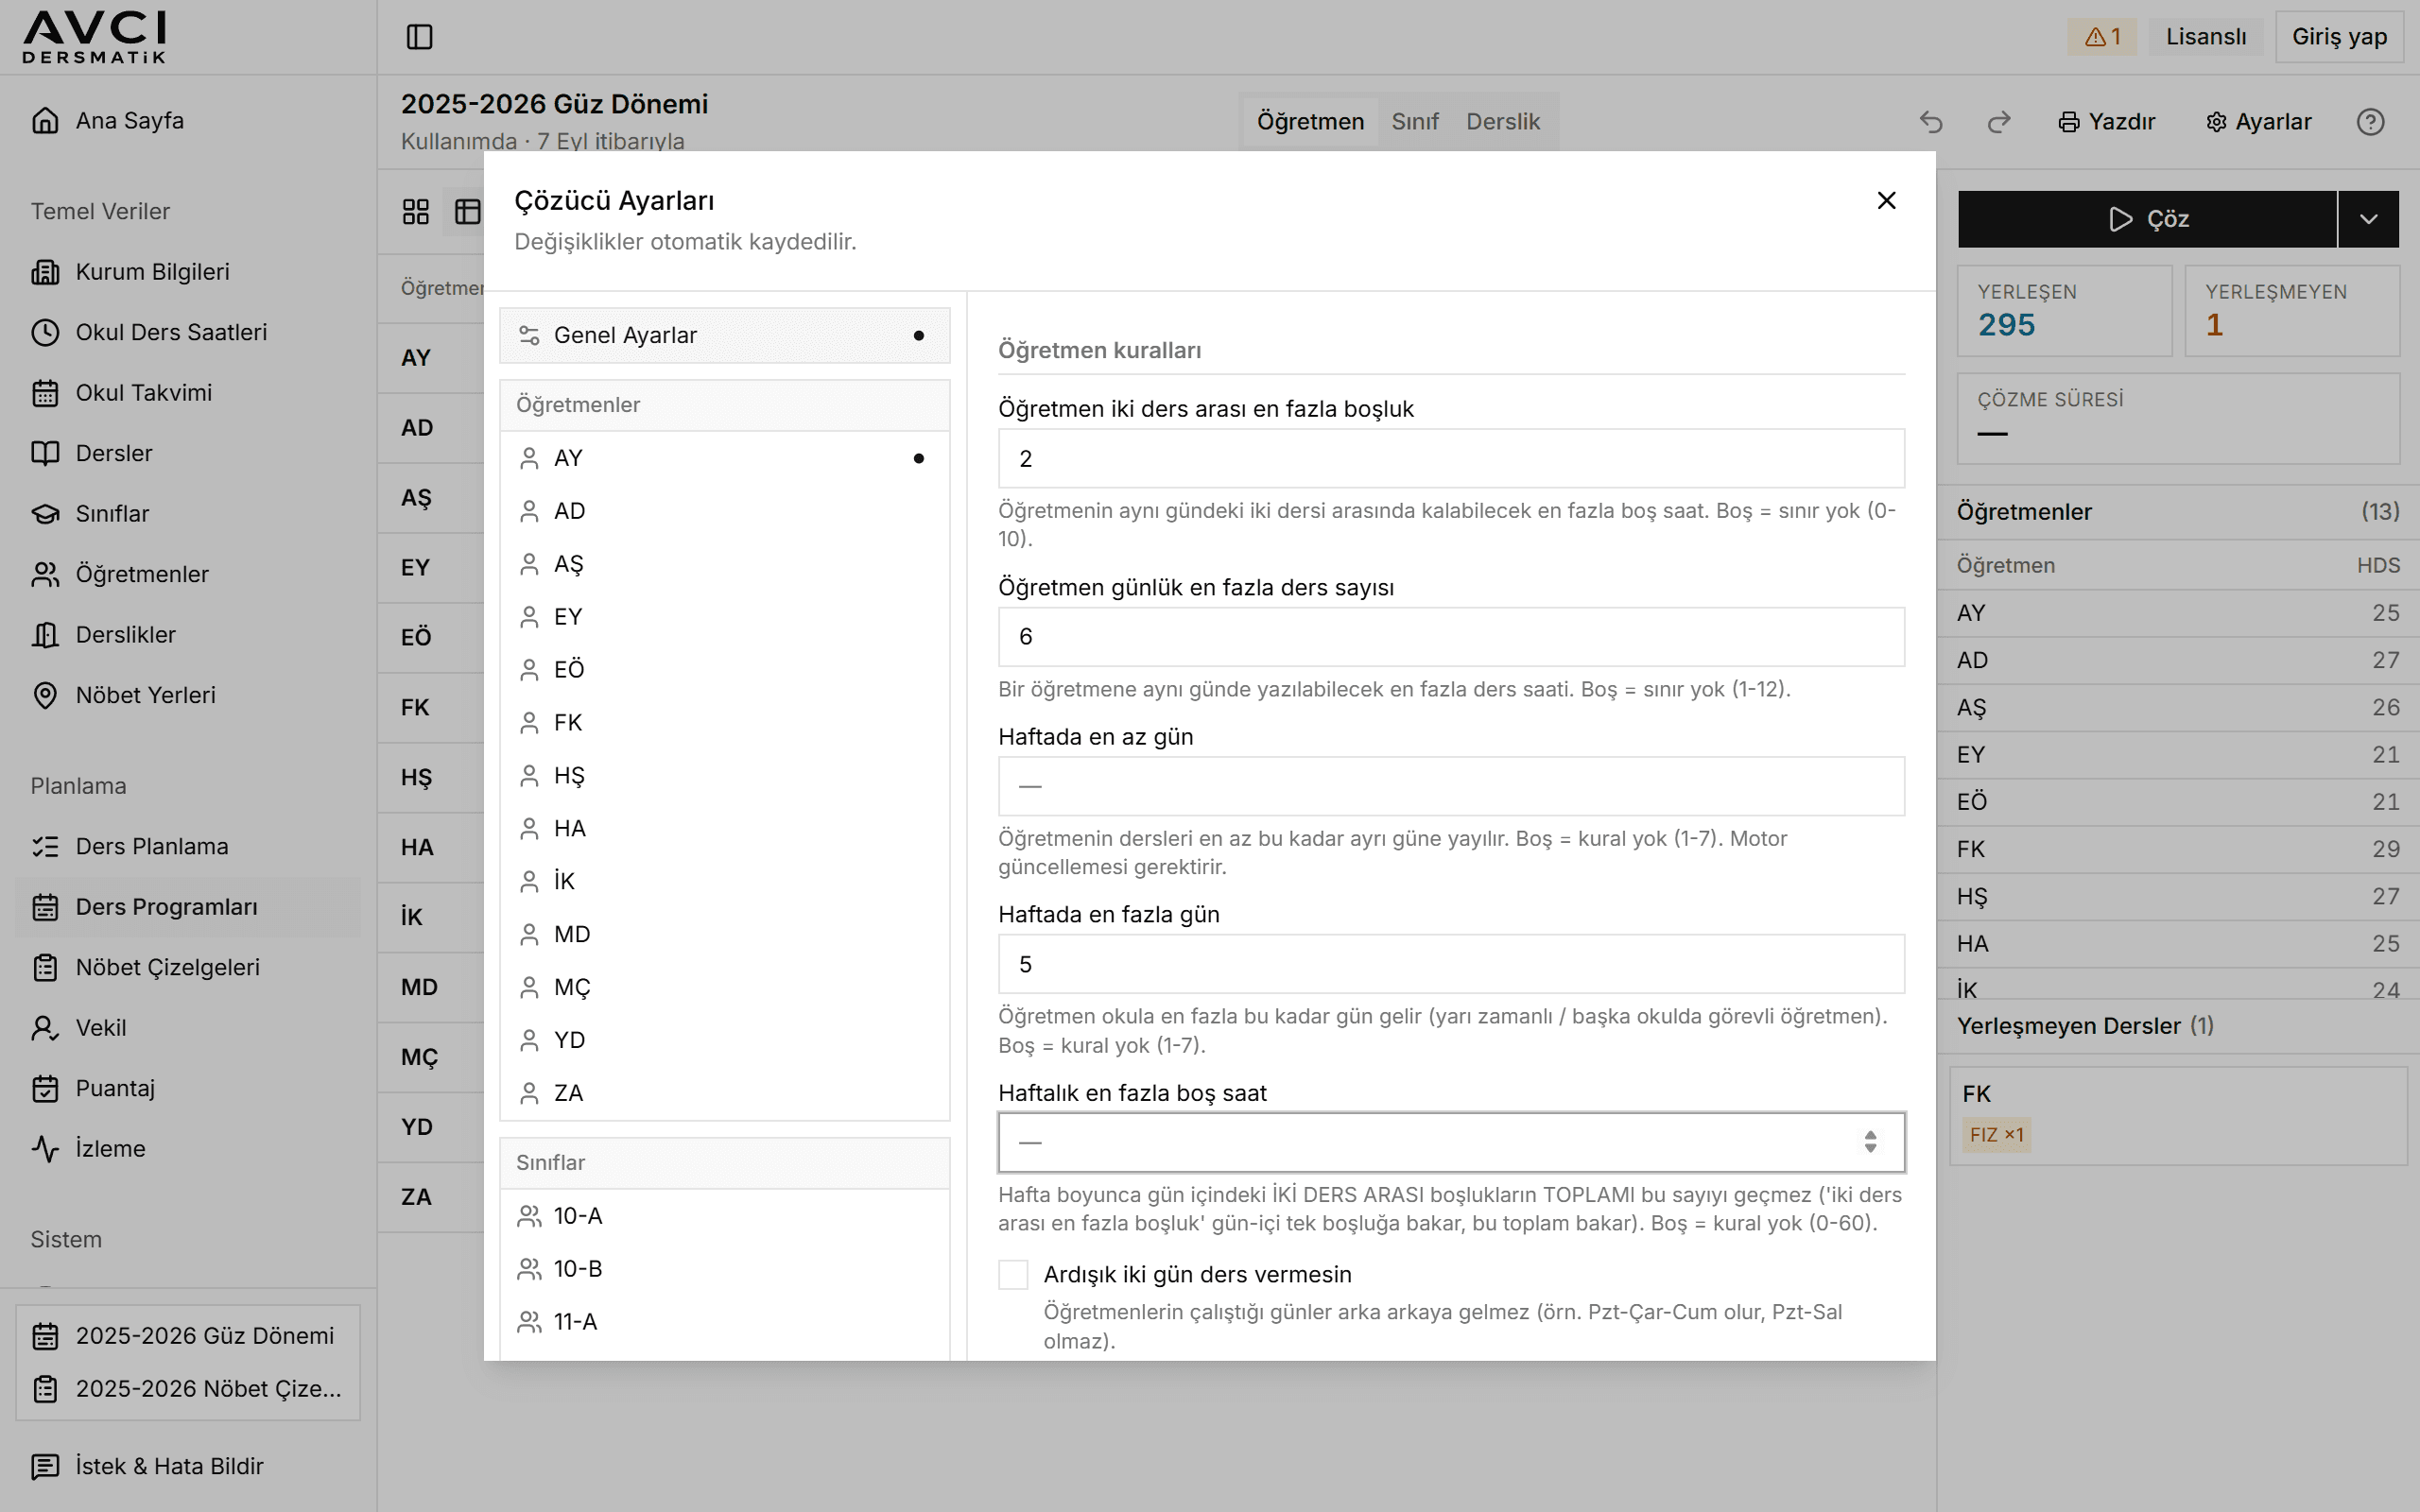Go to Ana Sayfa in sidebar
The width and height of the screenshot is (2420, 1512).
click(188, 121)
